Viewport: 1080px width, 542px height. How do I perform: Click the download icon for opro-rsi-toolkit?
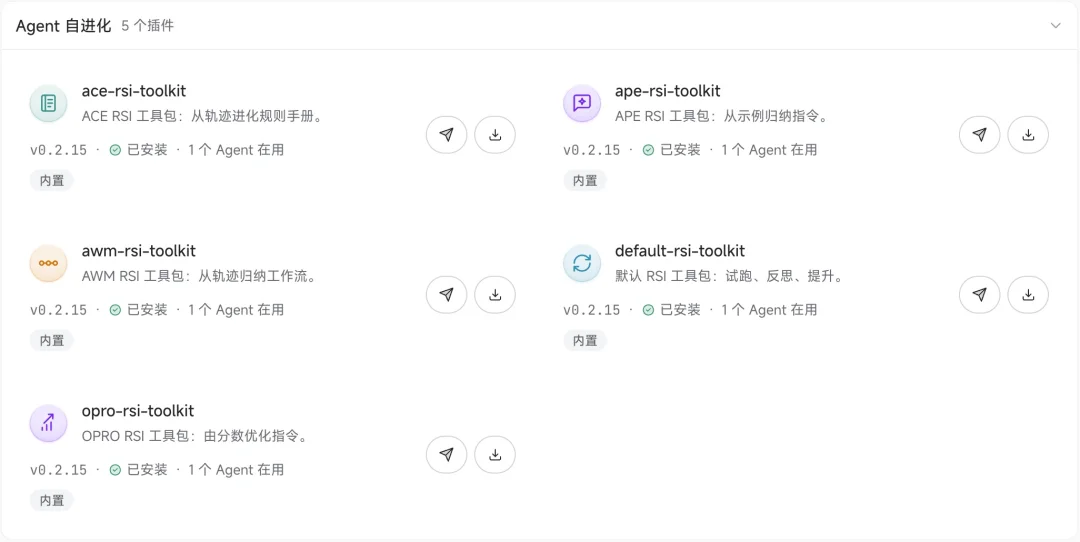pyautogui.click(x=495, y=455)
